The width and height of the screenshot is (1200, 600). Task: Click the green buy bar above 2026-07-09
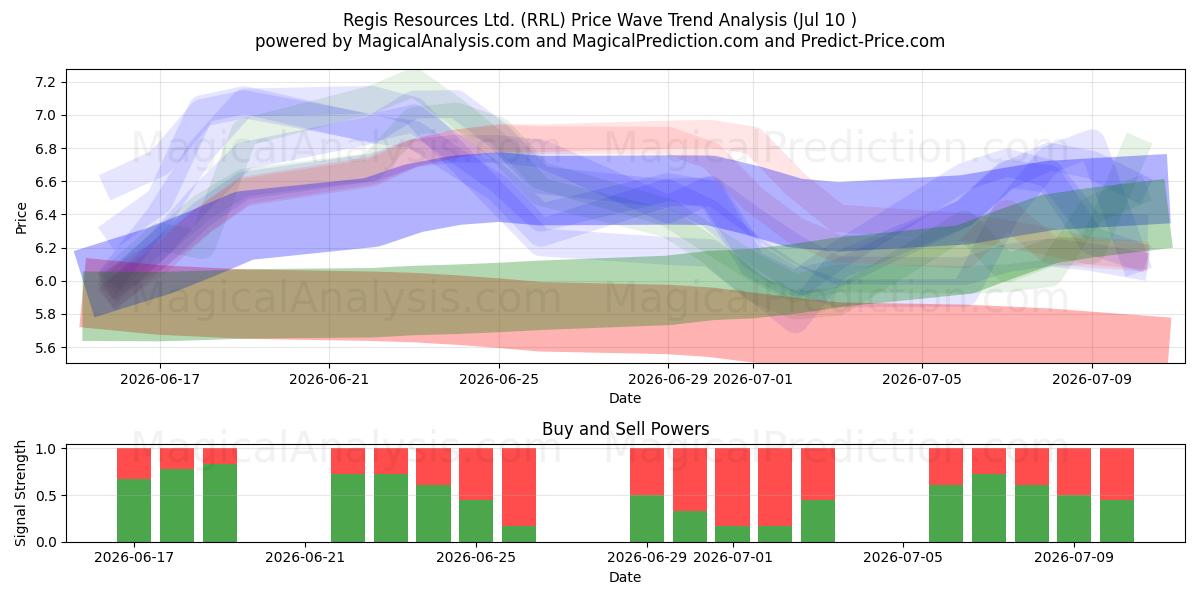coord(1075,519)
